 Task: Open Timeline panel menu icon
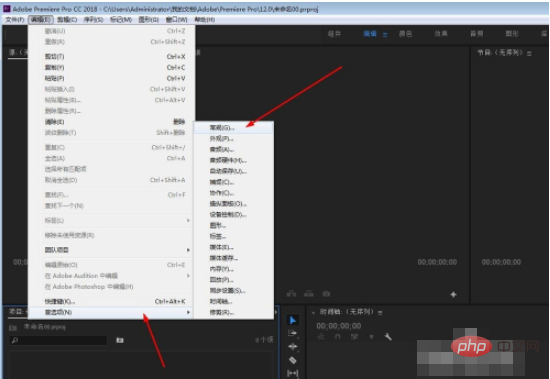click(380, 312)
